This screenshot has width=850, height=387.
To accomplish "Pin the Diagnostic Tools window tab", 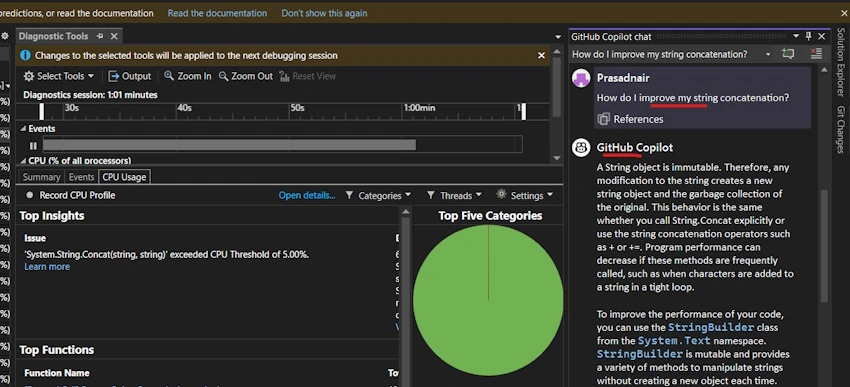I will click(x=100, y=36).
